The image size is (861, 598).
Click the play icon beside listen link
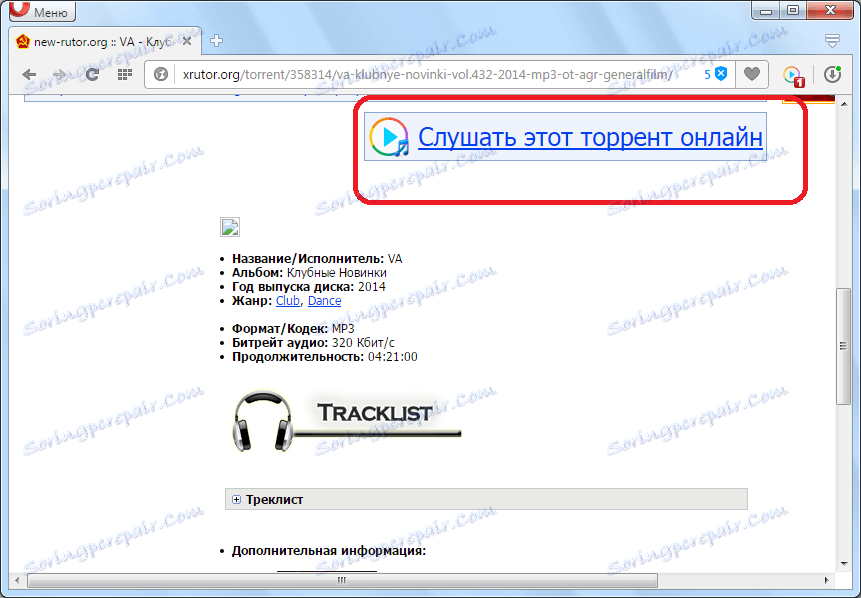click(x=389, y=137)
